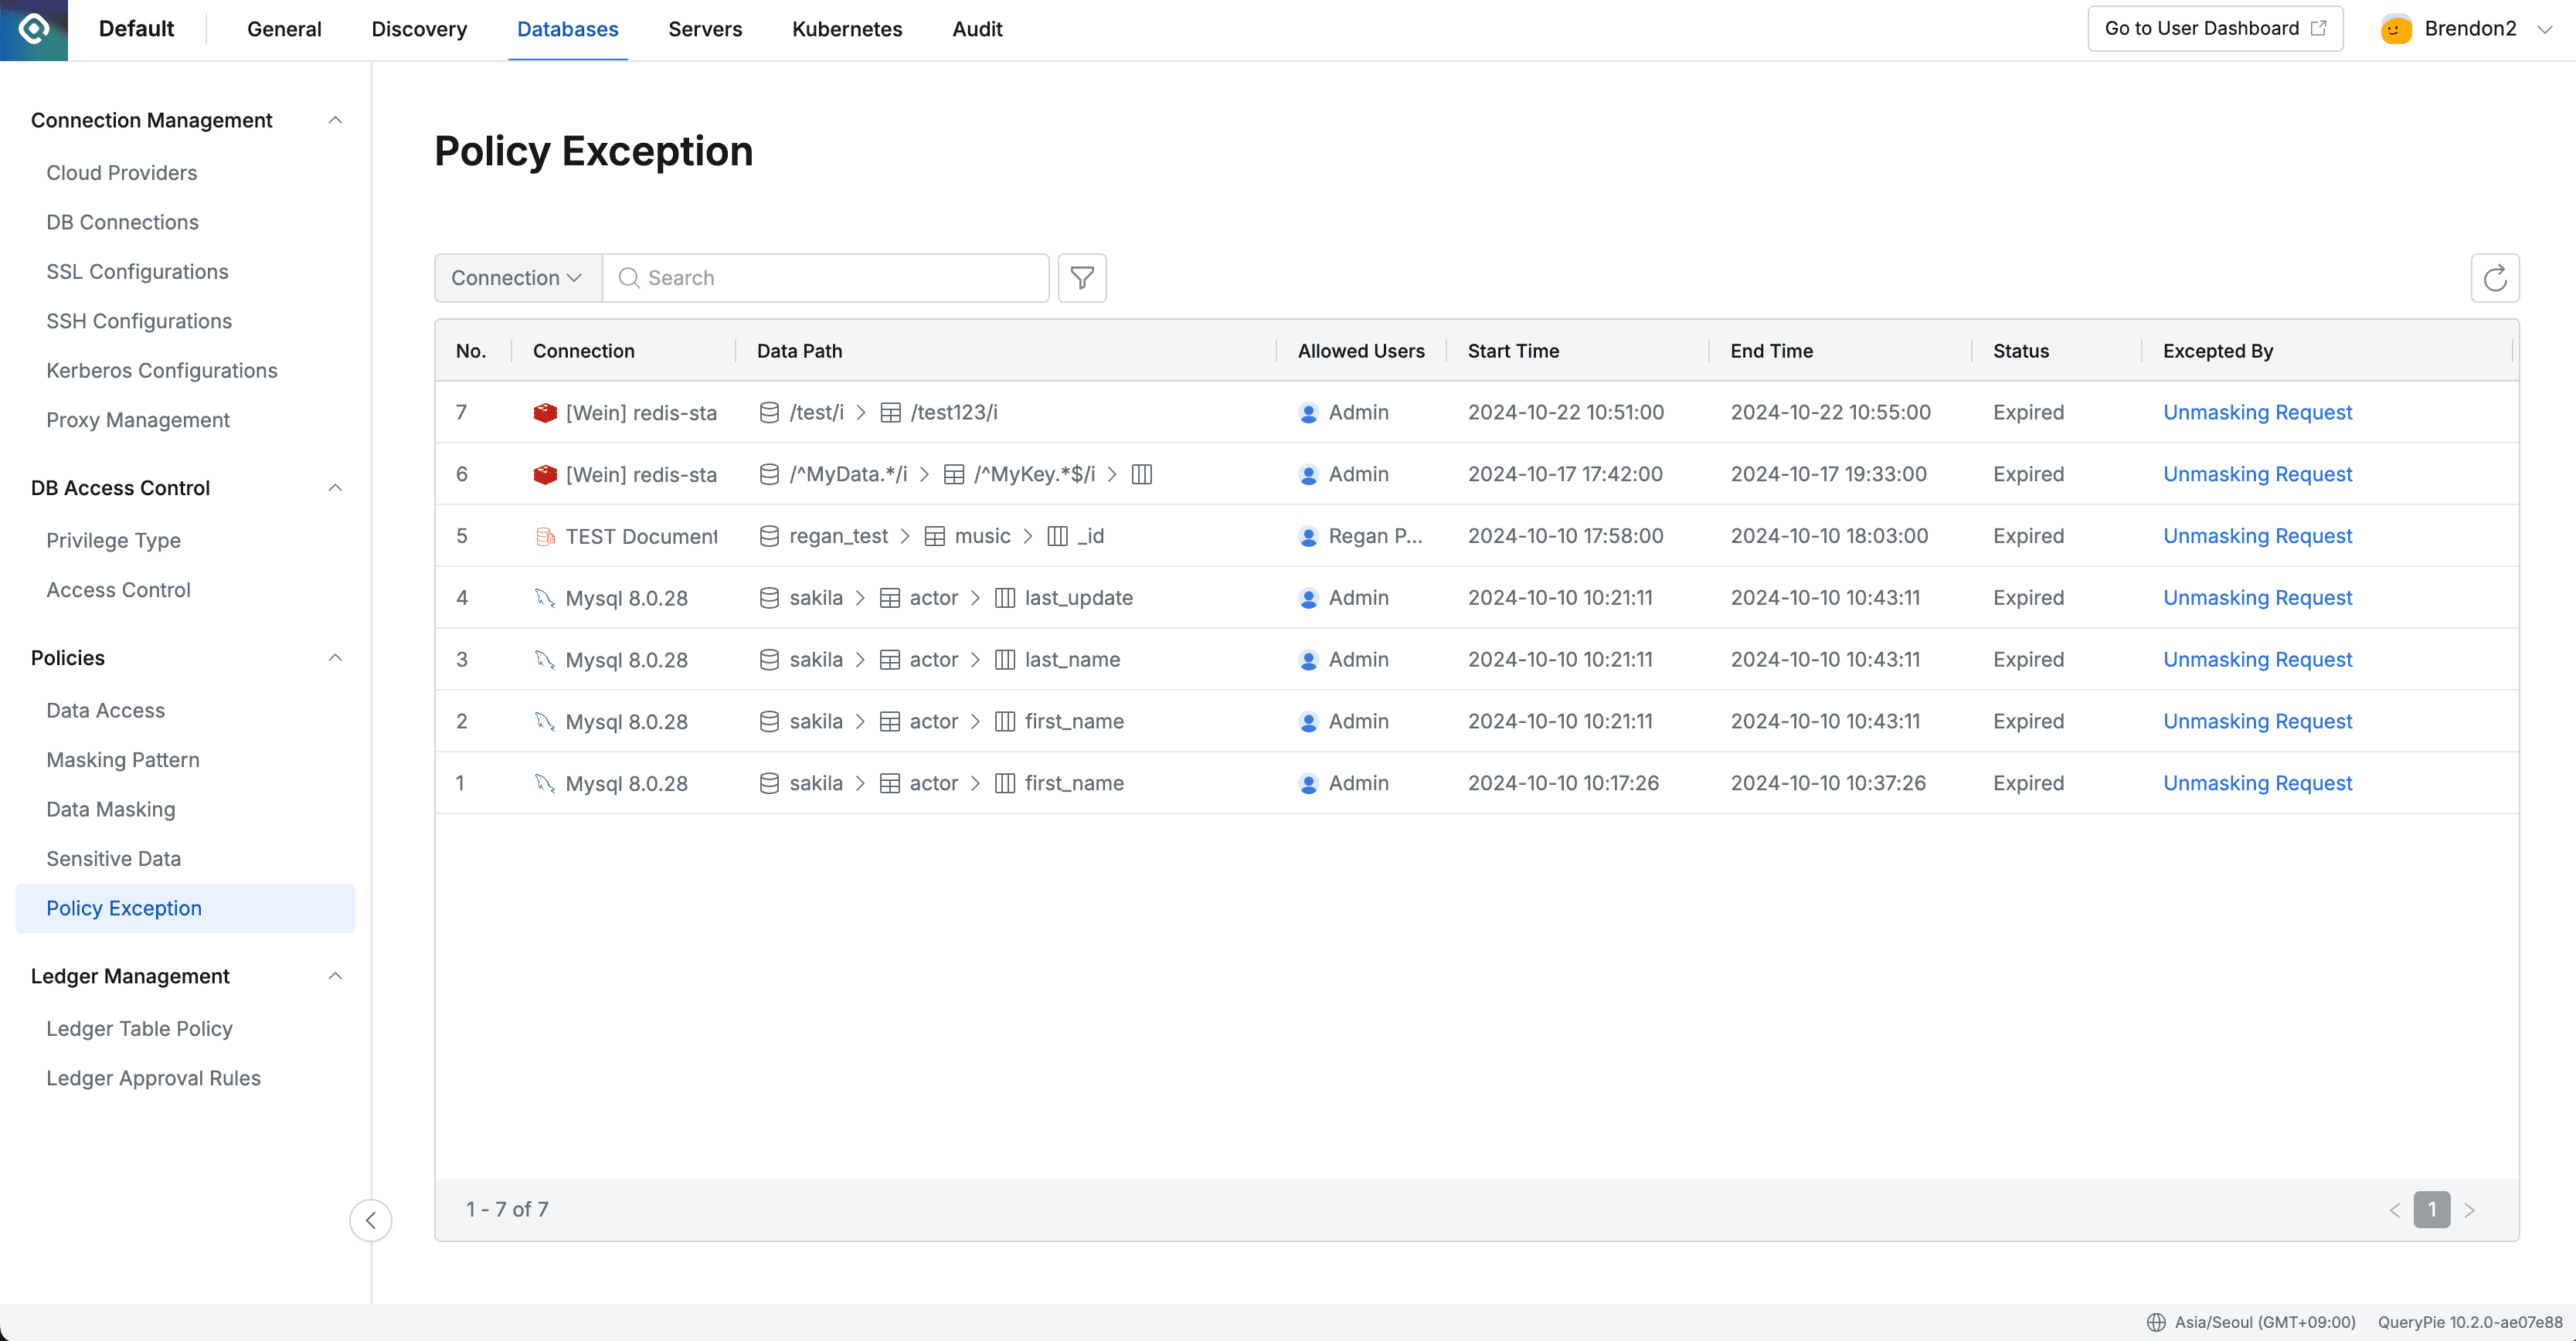Switch to the Servers tab
Screen dimensions: 2576x1341
click(705, 29)
